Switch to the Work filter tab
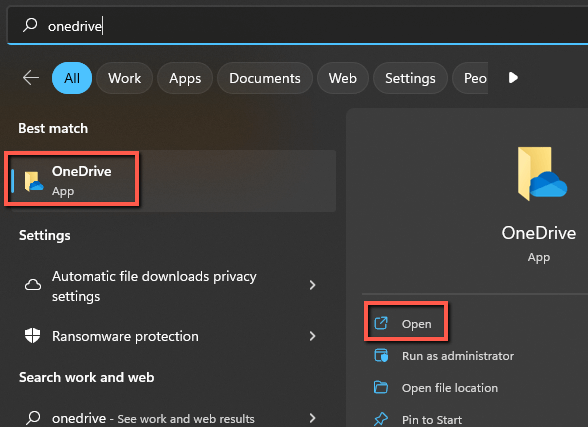The image size is (588, 427). [x=124, y=78]
